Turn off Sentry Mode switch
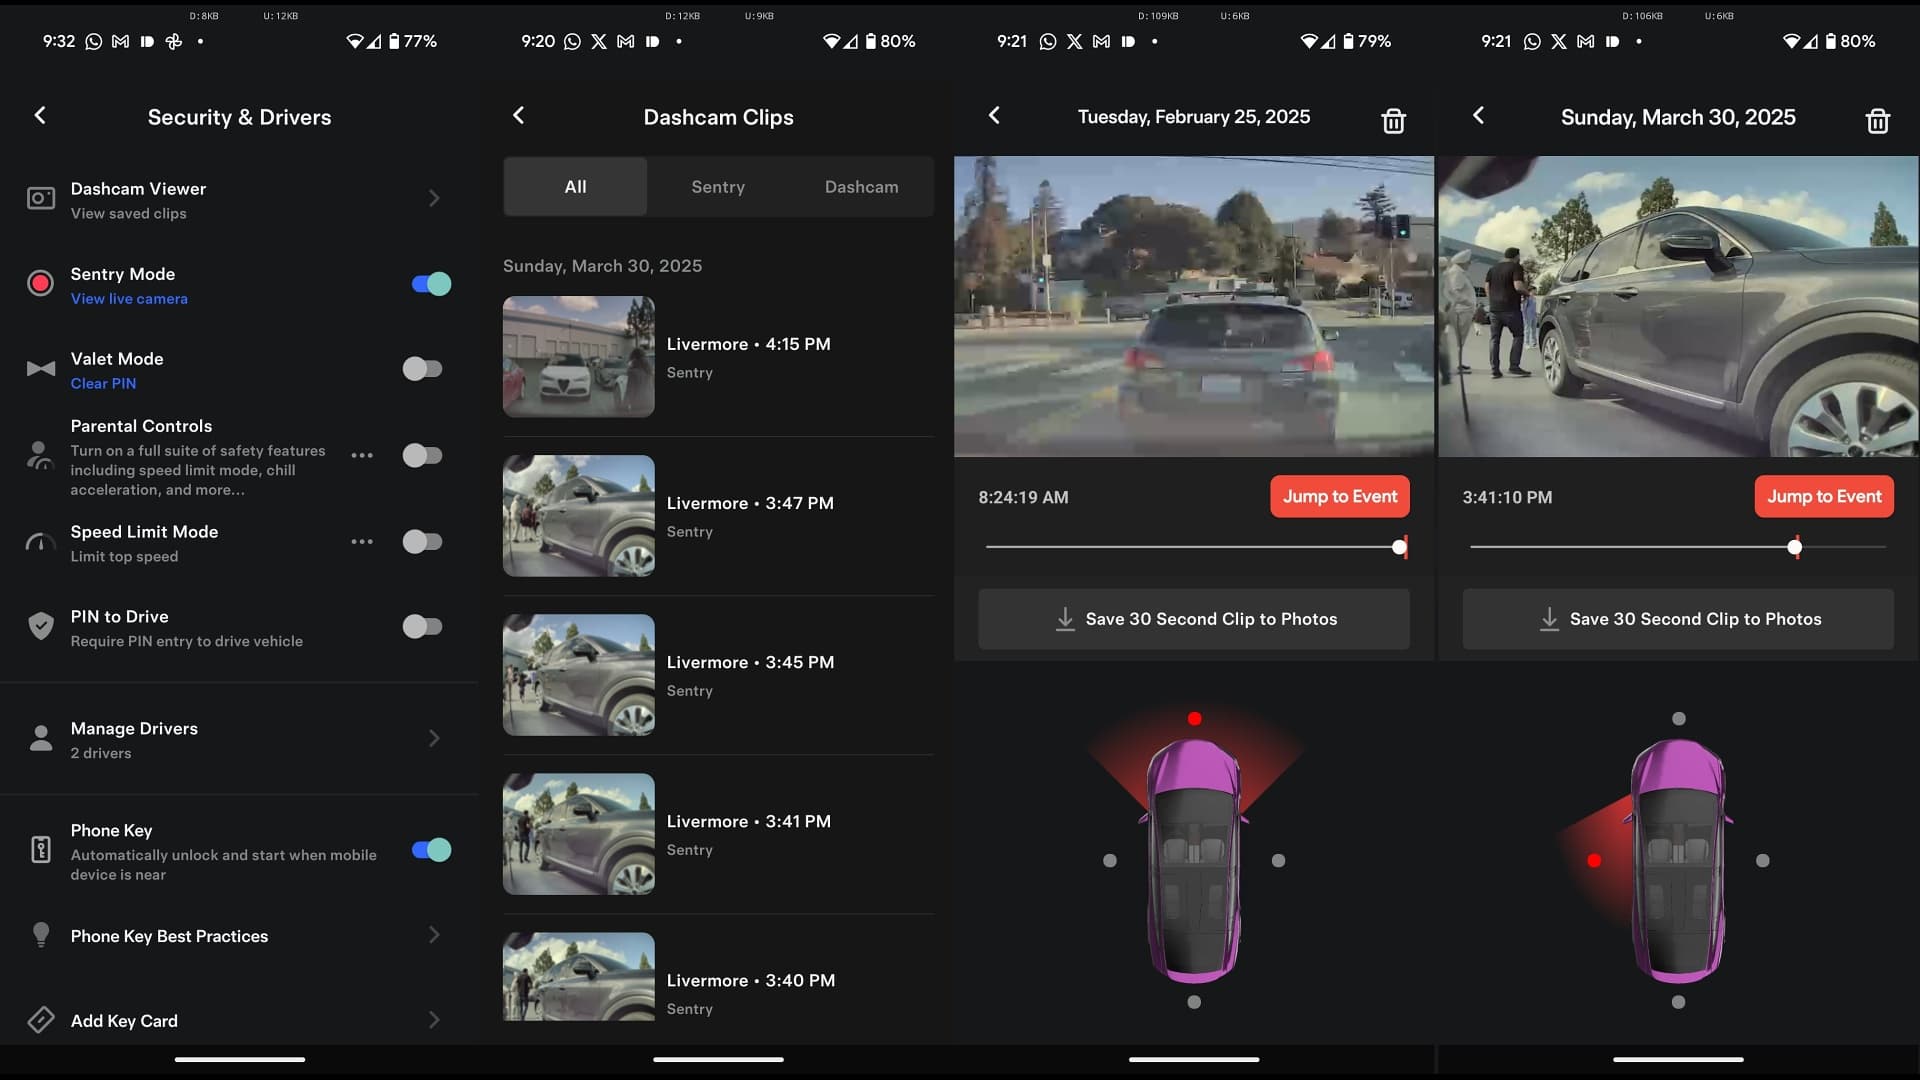Screen dimensions: 1920x1080 tap(431, 284)
